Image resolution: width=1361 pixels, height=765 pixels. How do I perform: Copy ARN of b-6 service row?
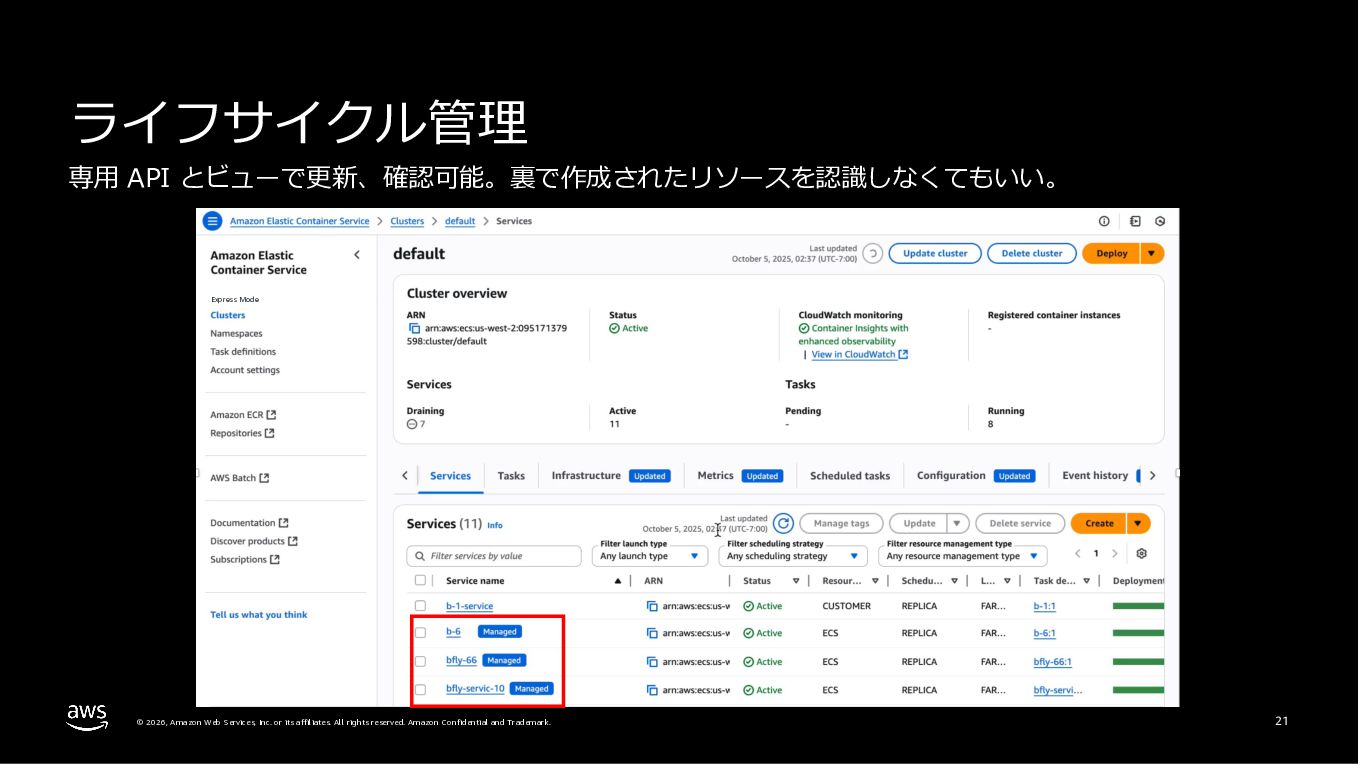click(652, 633)
